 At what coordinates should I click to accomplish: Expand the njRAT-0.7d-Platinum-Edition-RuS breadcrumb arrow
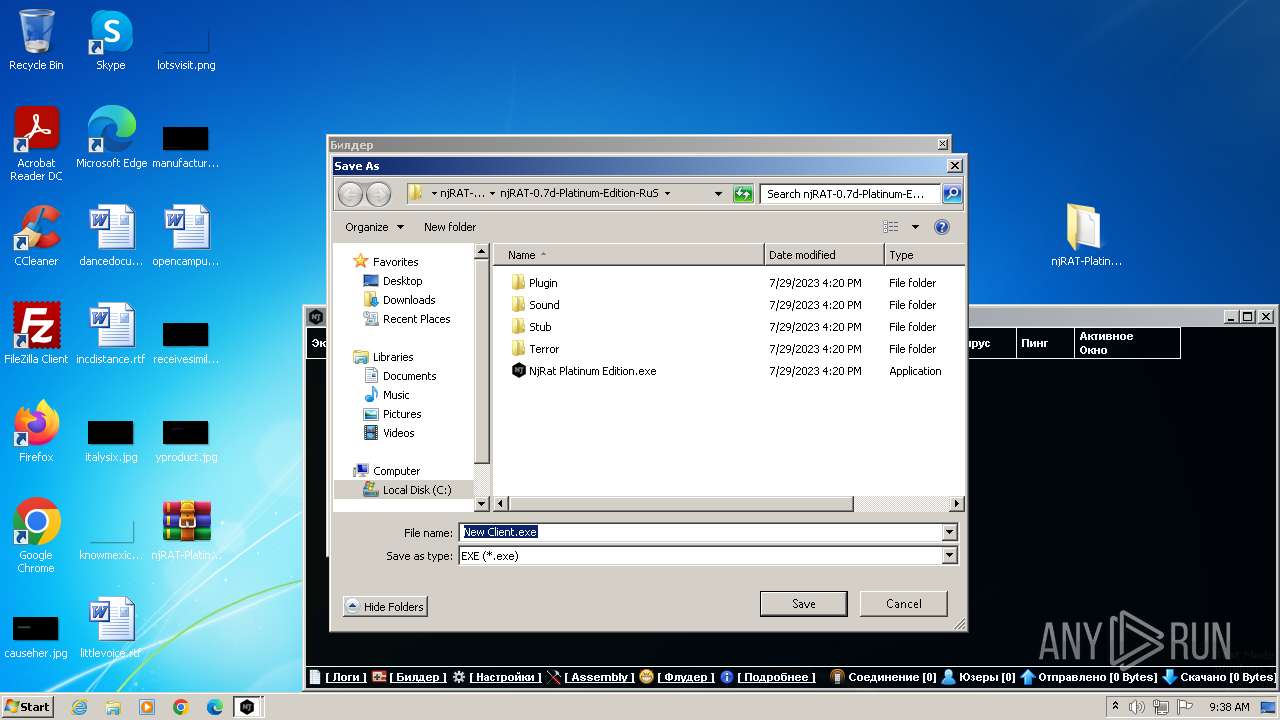pos(667,194)
